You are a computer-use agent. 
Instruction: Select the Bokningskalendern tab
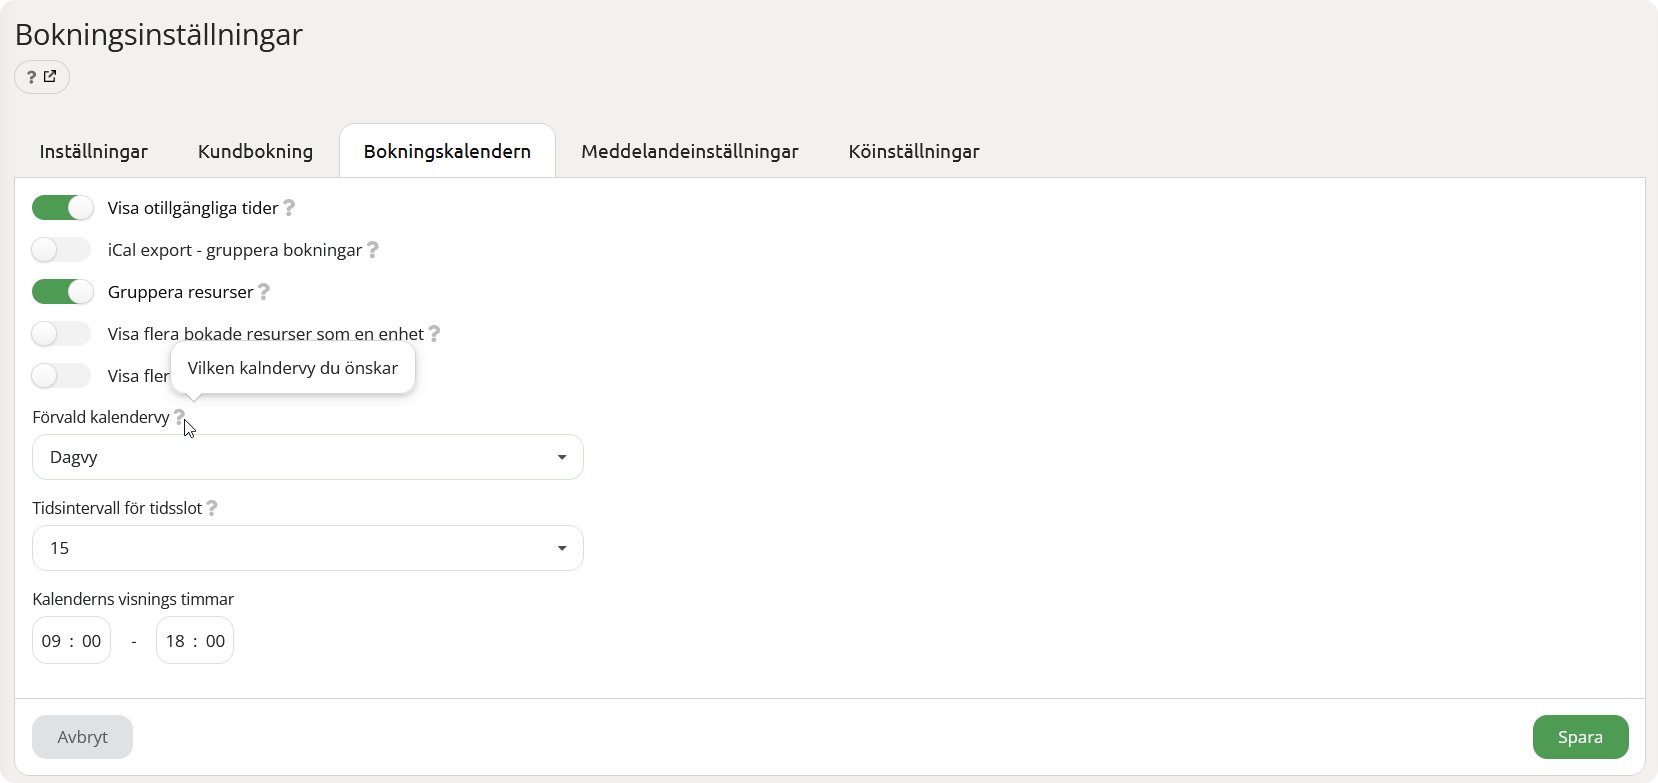point(447,151)
